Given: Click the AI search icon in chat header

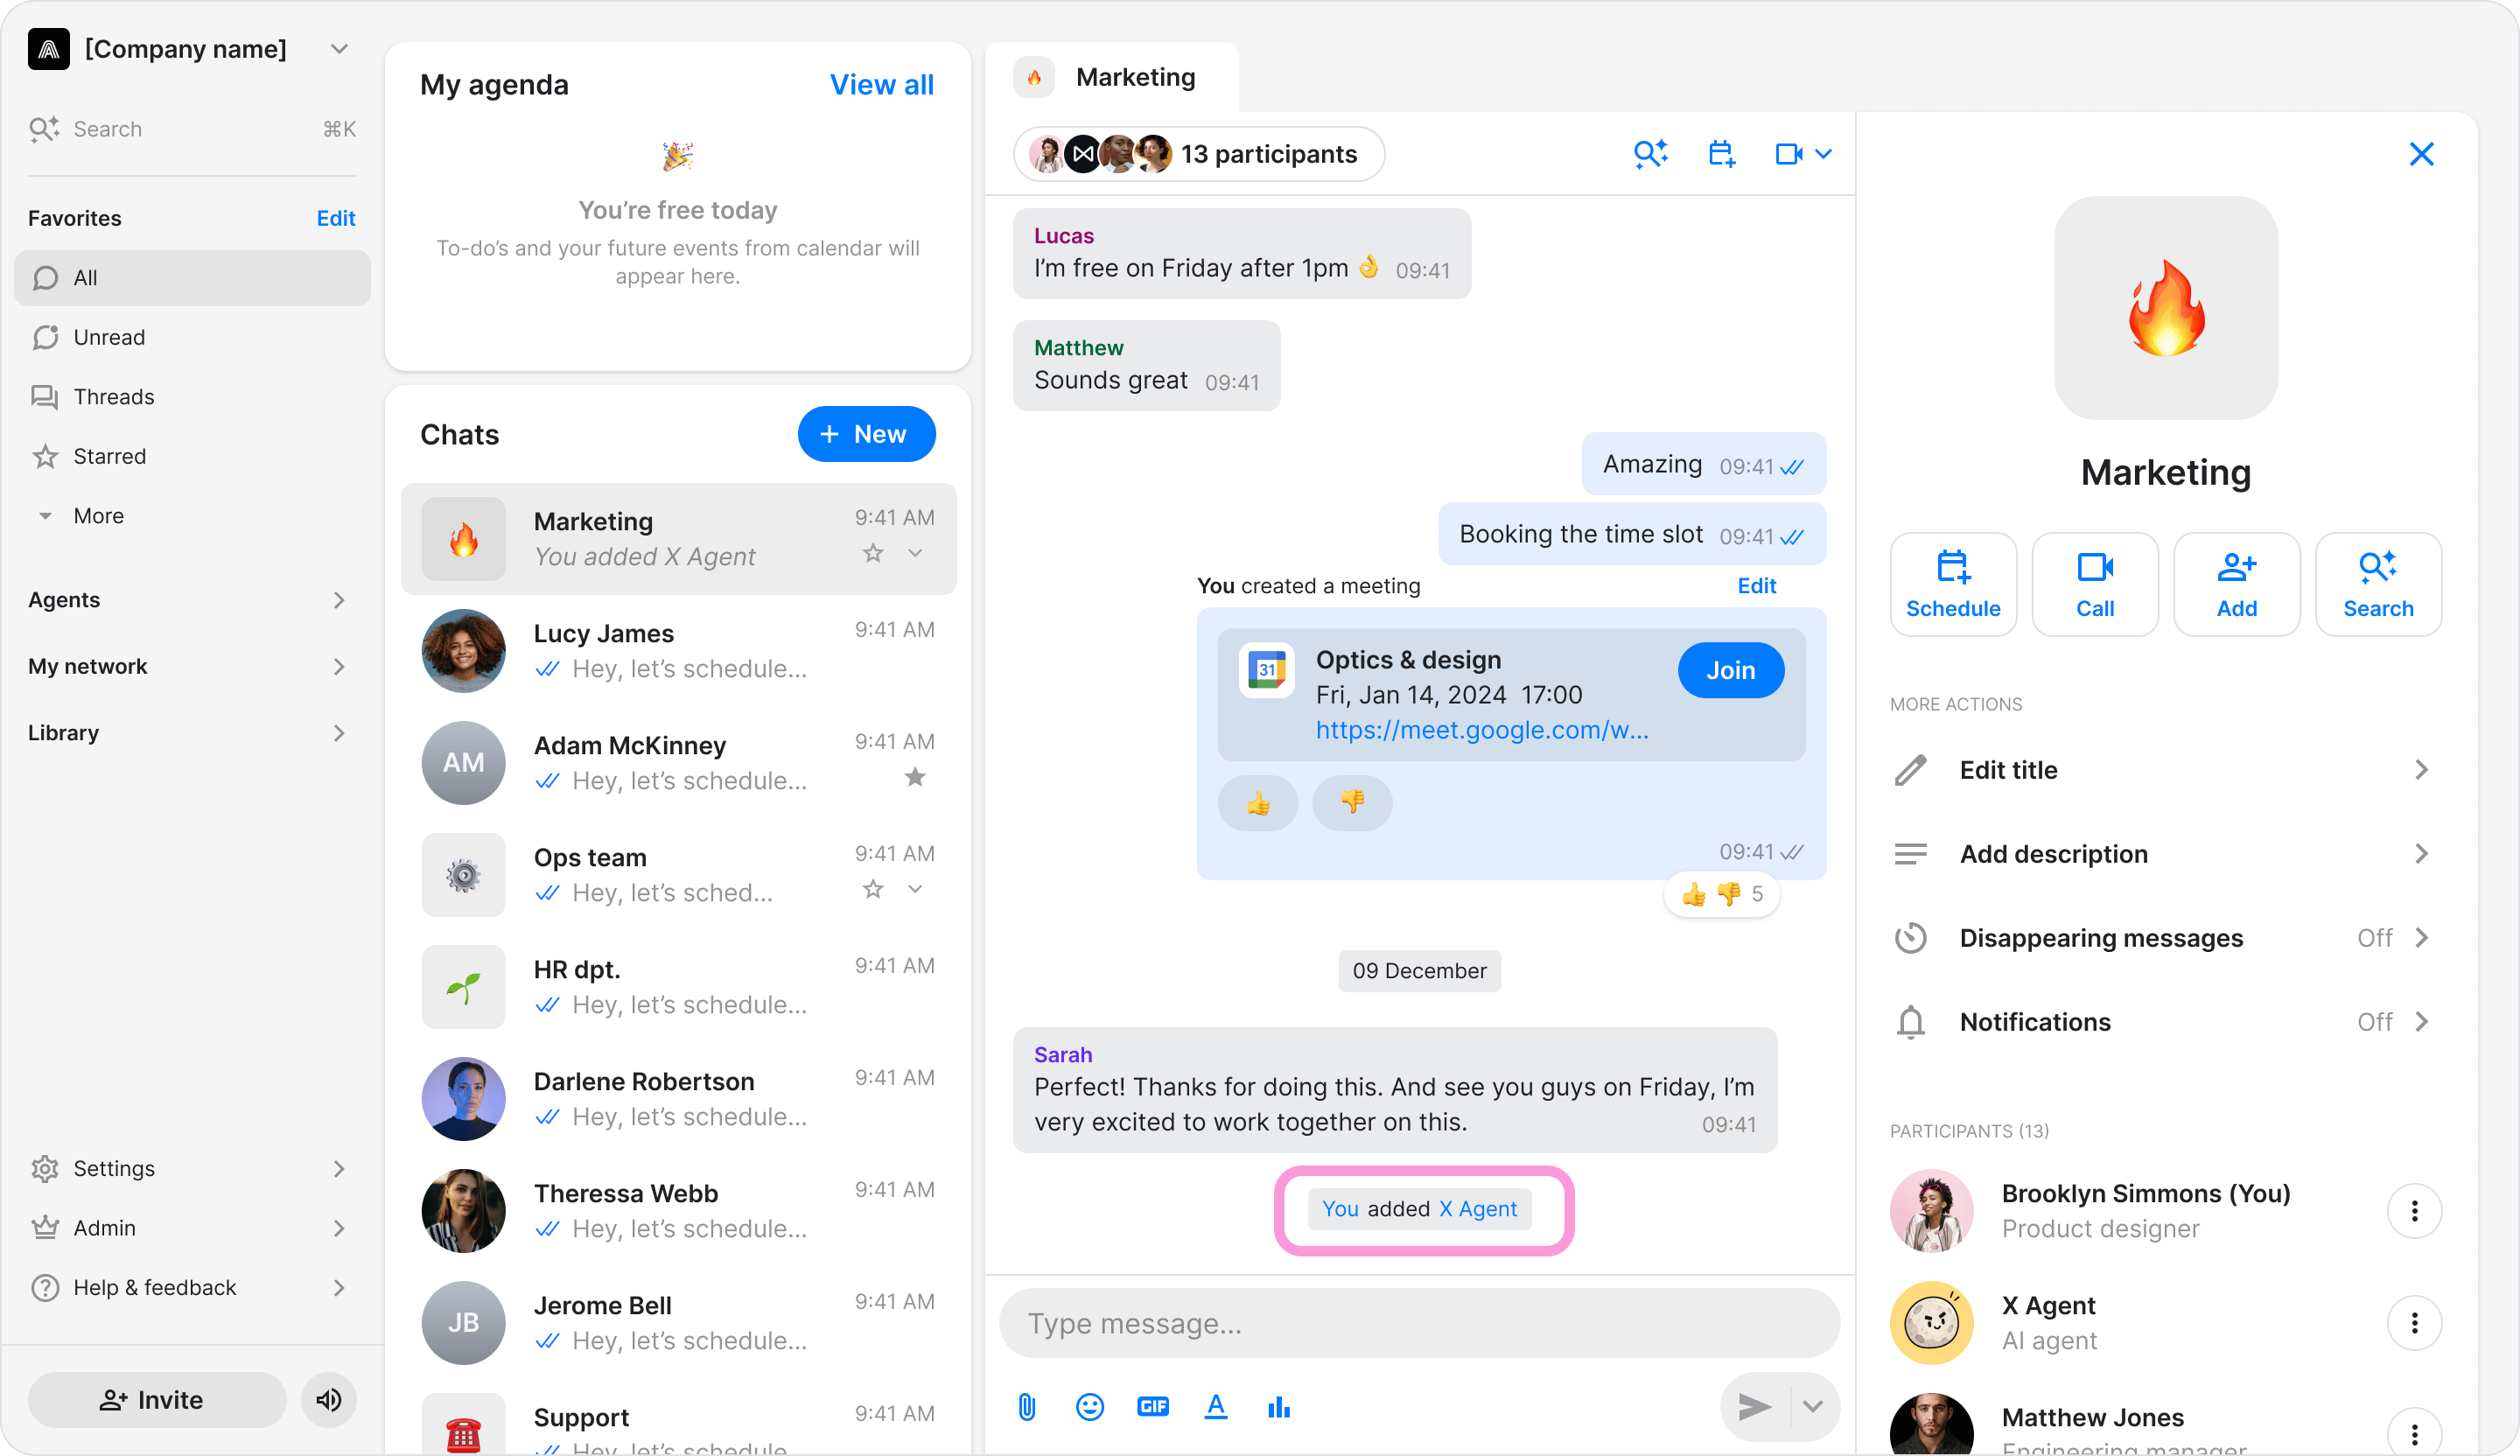Looking at the screenshot, I should click(1650, 154).
